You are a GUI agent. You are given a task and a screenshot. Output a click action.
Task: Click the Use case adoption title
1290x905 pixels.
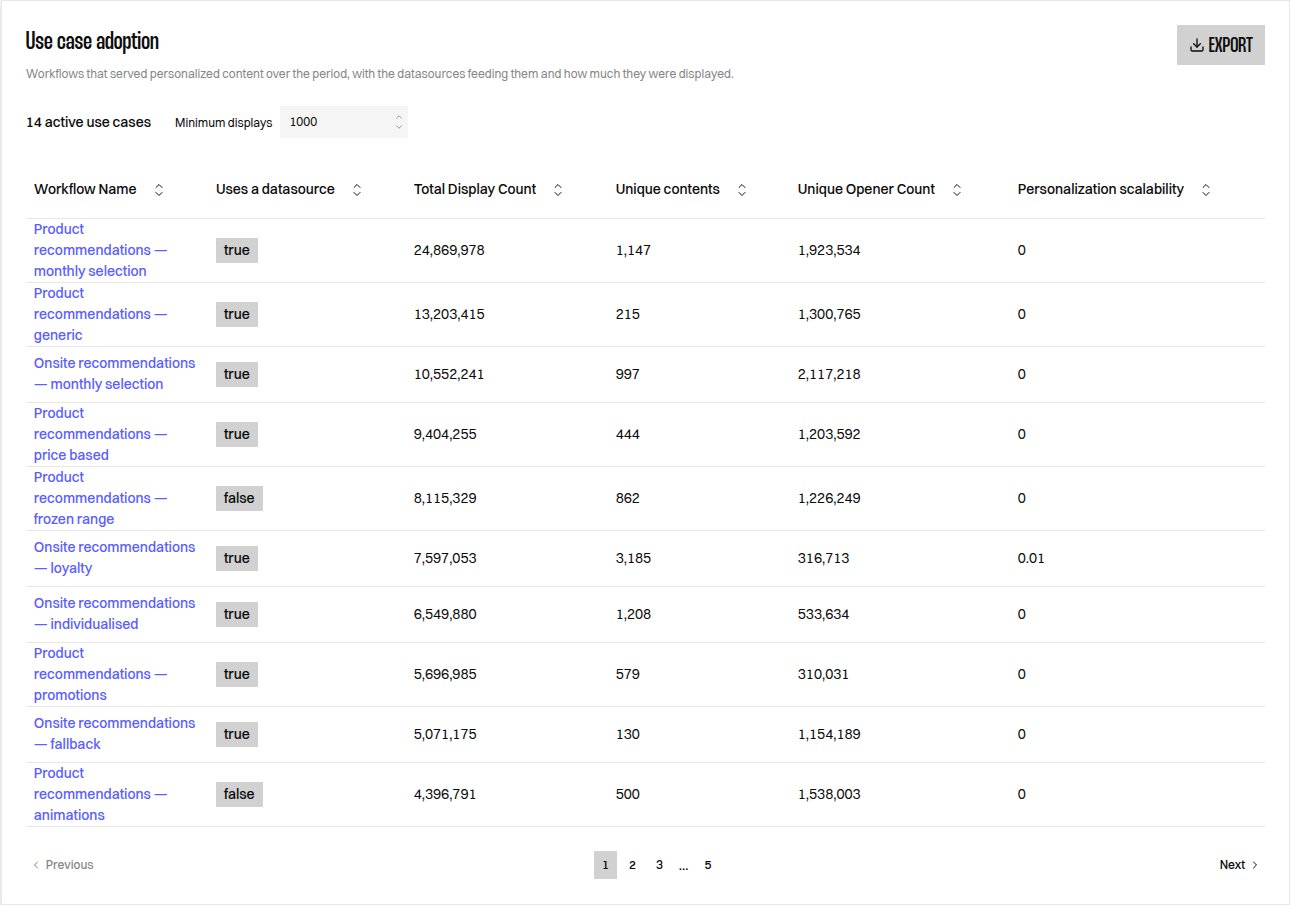(x=92, y=41)
